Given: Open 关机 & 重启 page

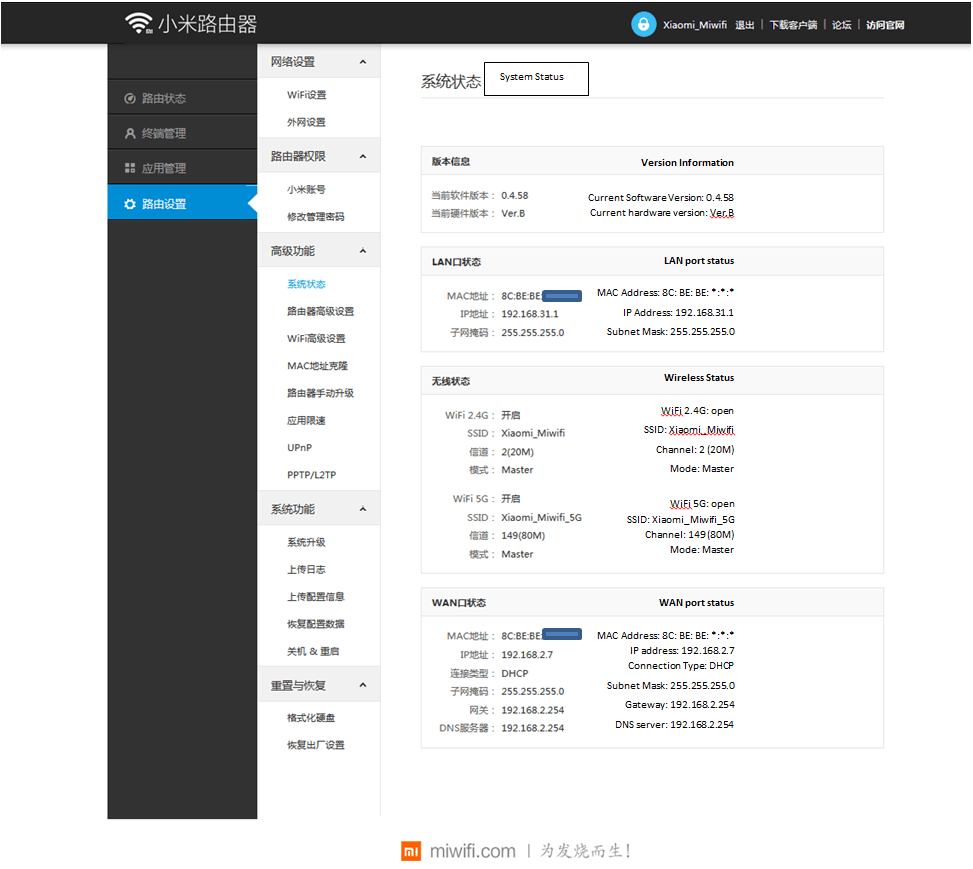Looking at the screenshot, I should 313,651.
